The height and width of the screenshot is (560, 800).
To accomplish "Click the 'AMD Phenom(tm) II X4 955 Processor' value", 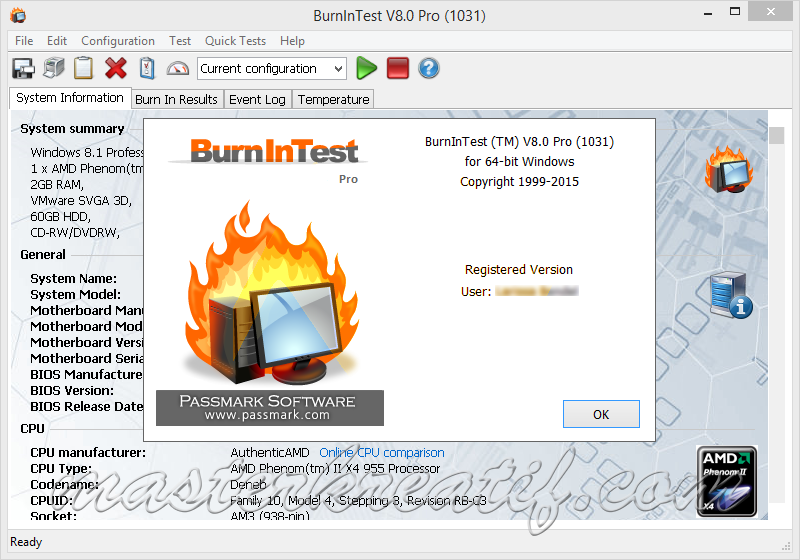I will [x=335, y=468].
